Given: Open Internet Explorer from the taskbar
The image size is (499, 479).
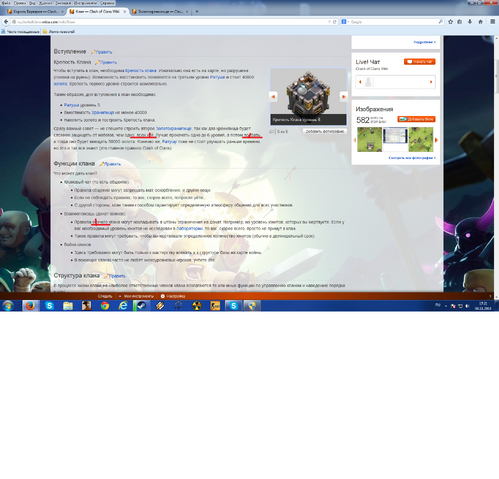Looking at the screenshot, I should [123, 305].
